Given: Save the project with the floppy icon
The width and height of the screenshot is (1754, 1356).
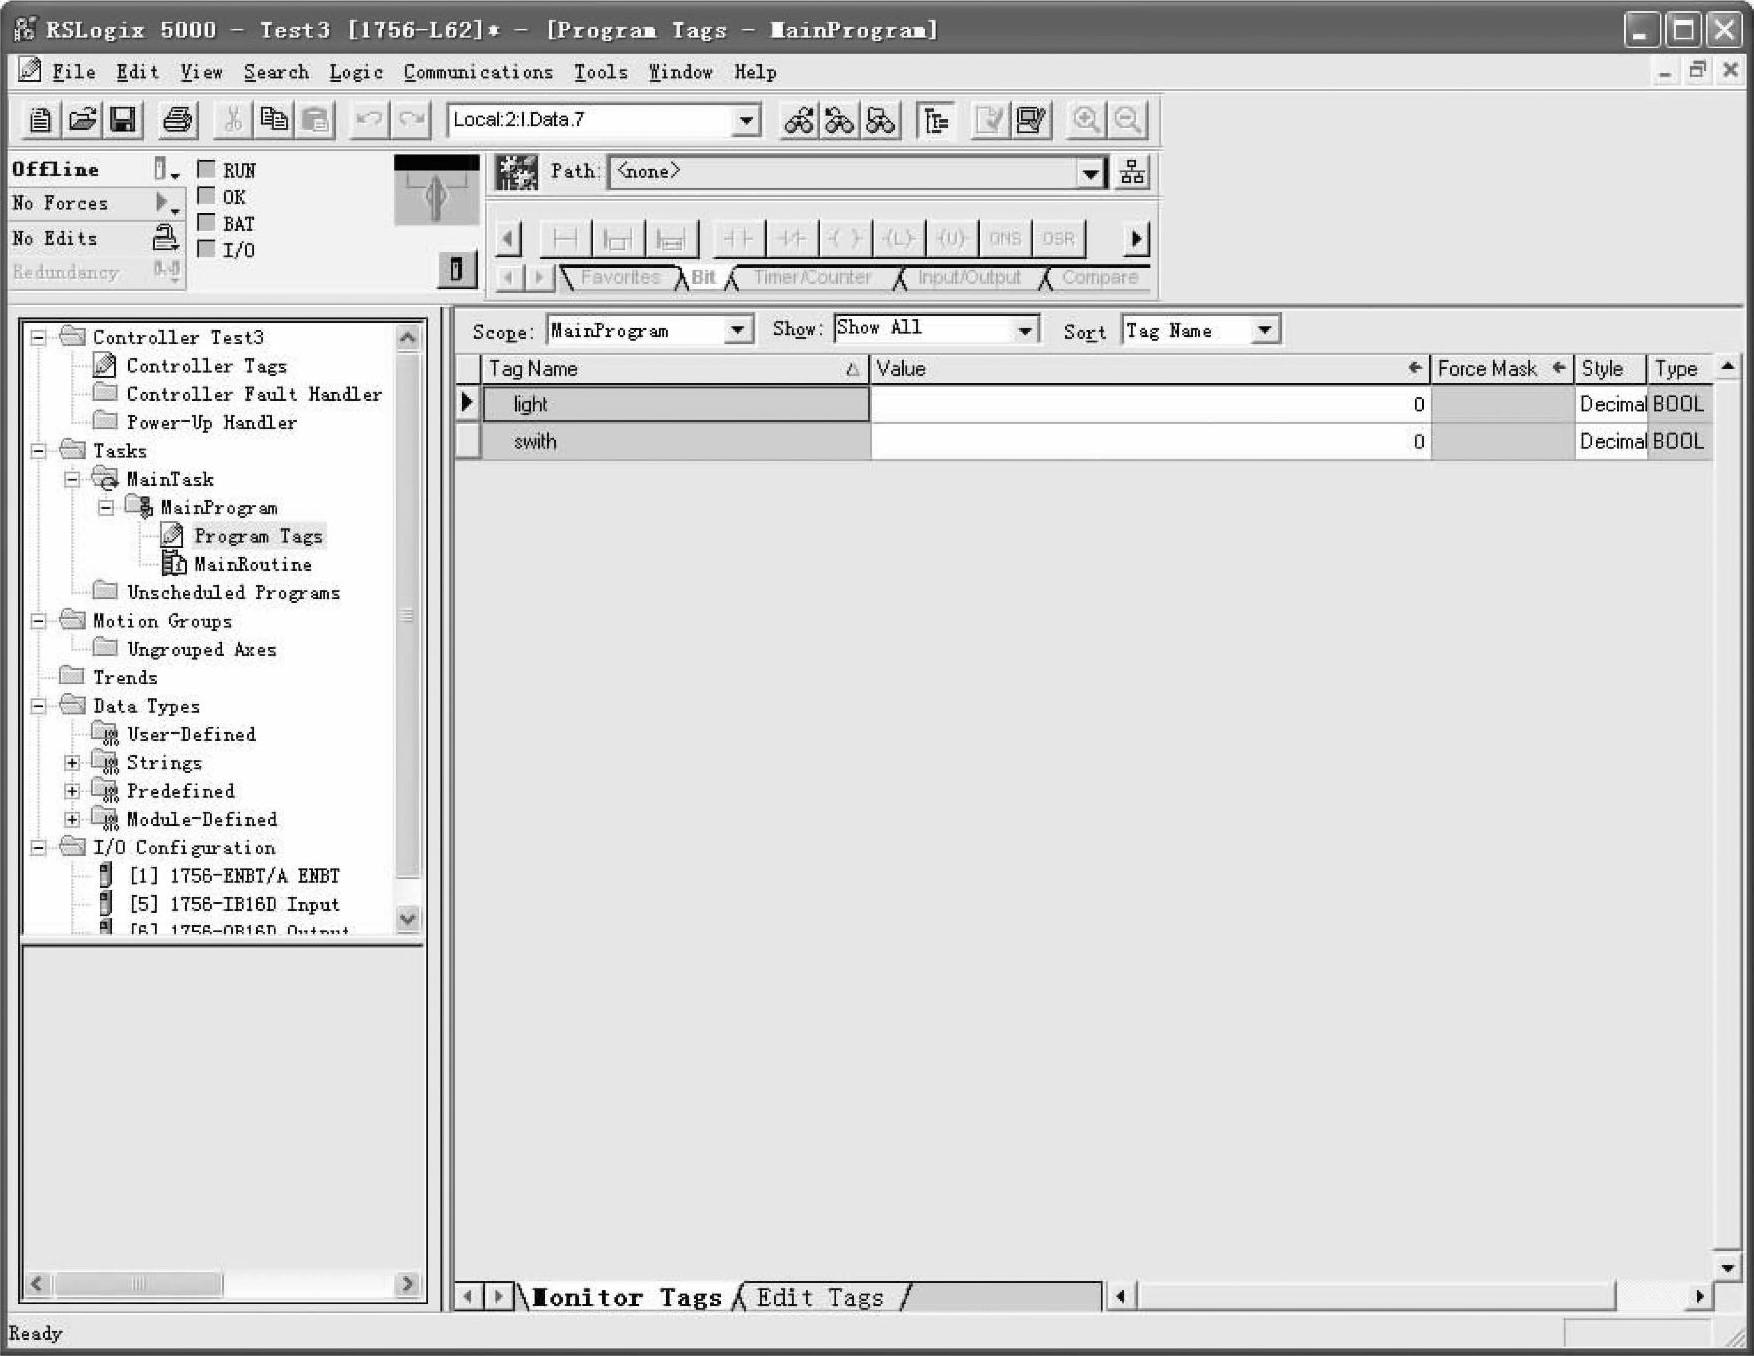Looking at the screenshot, I should coord(123,120).
